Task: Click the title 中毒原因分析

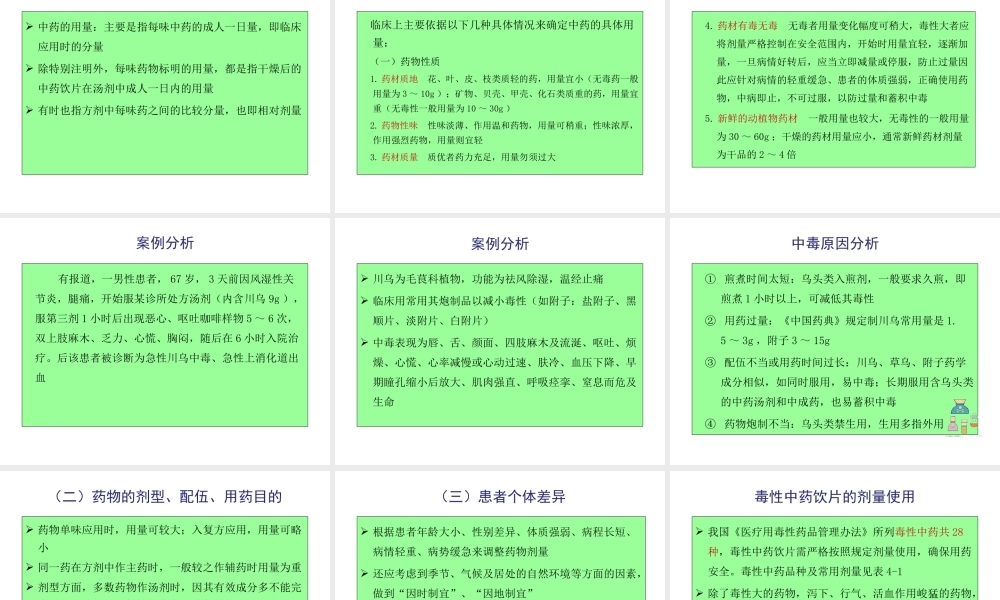Action: pos(833,243)
